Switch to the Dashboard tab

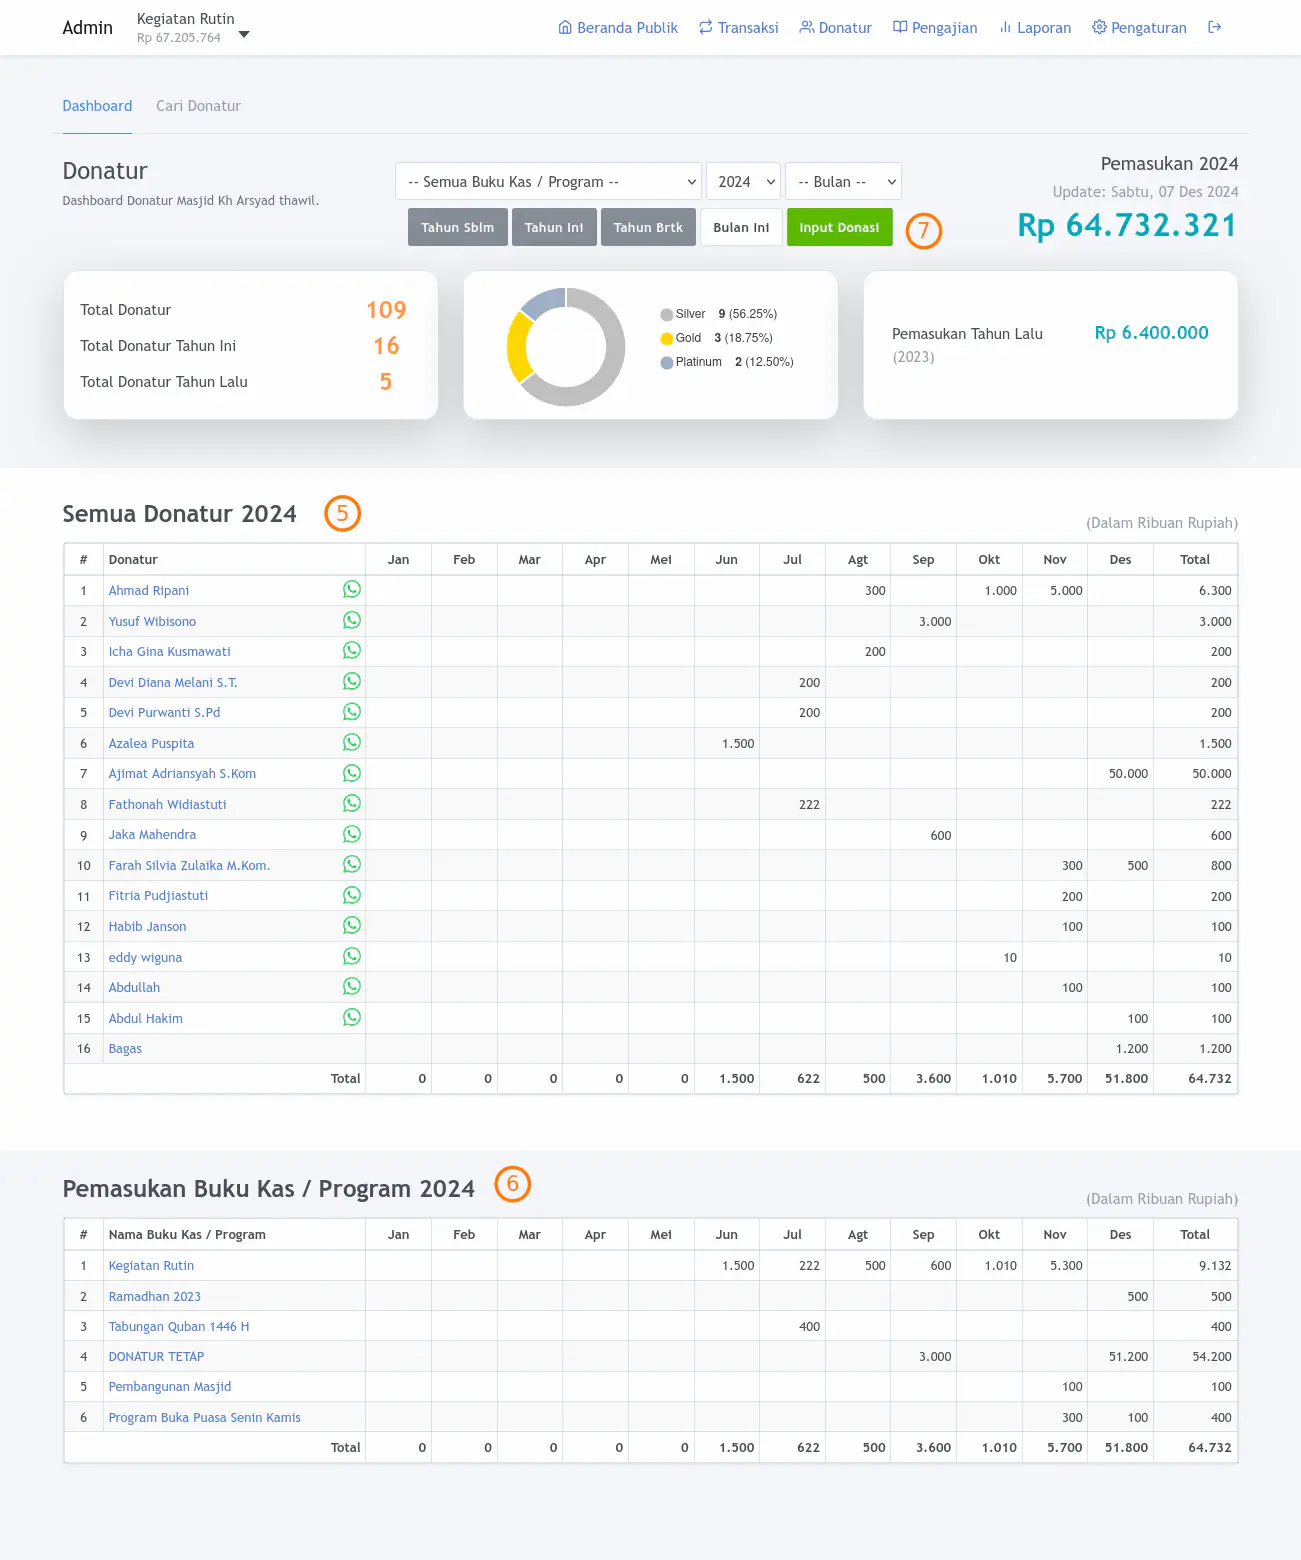pos(97,106)
